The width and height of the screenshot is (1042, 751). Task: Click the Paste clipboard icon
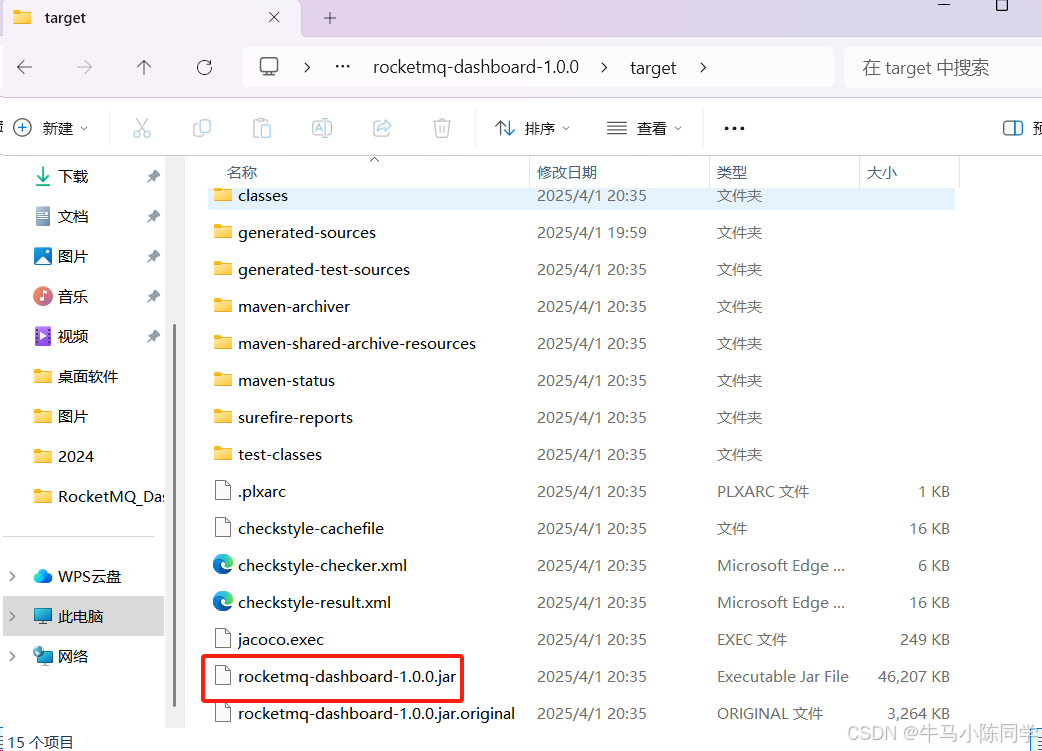pyautogui.click(x=262, y=128)
